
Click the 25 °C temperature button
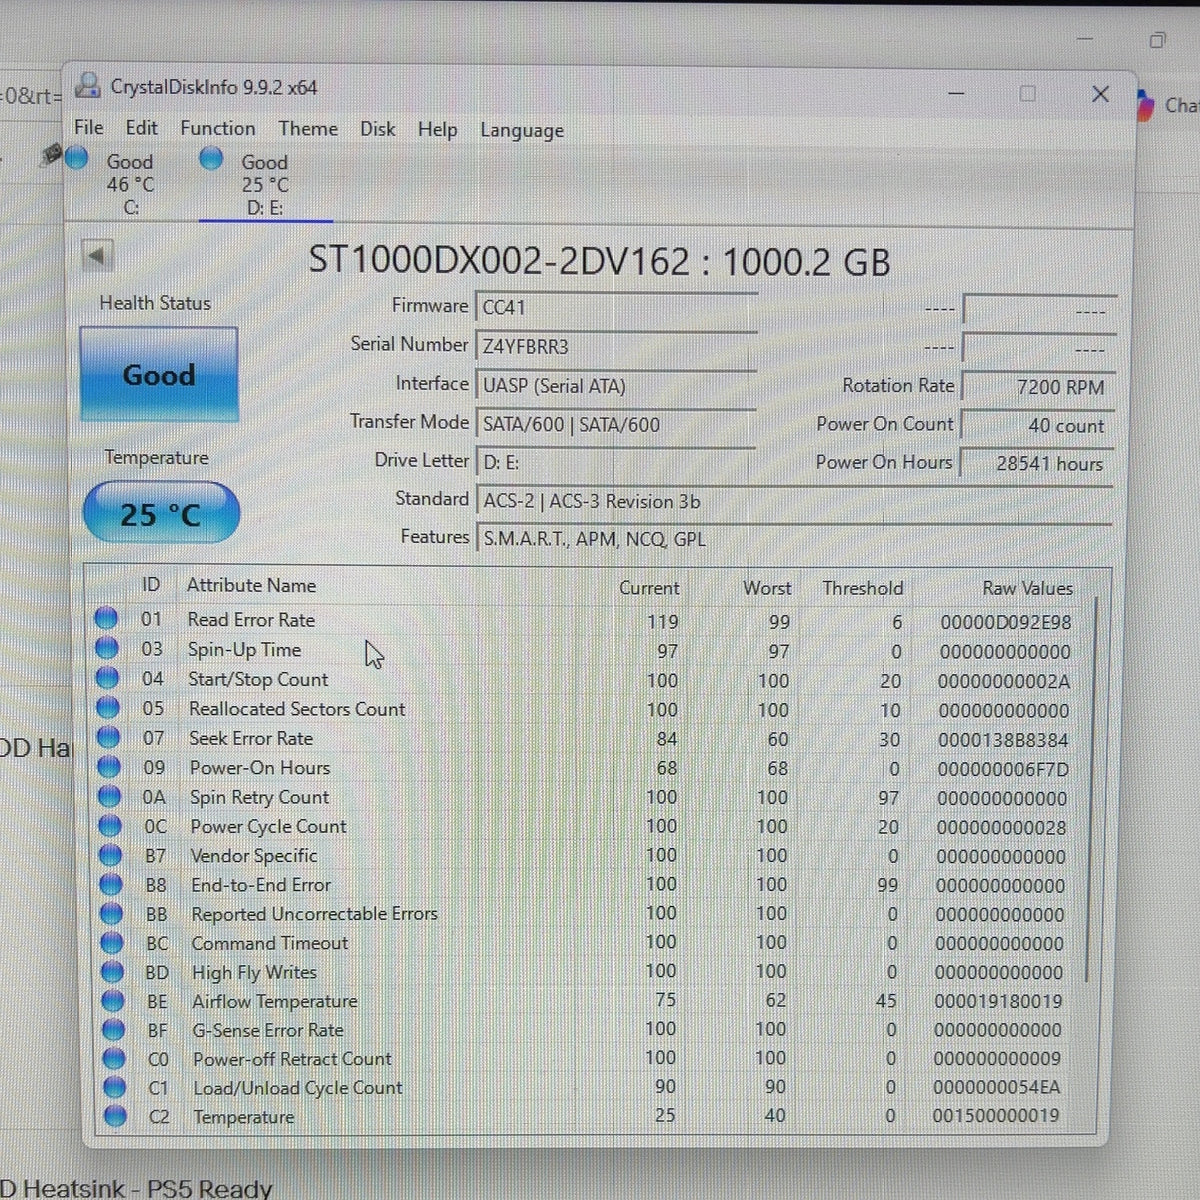[161, 513]
